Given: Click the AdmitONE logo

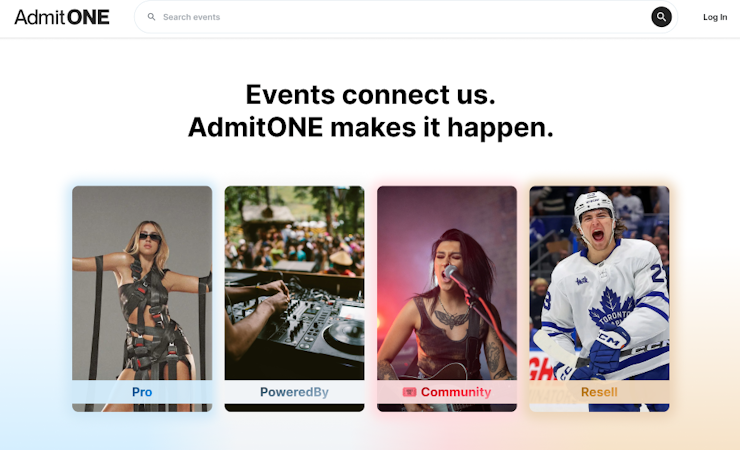Looking at the screenshot, I should coord(62,17).
